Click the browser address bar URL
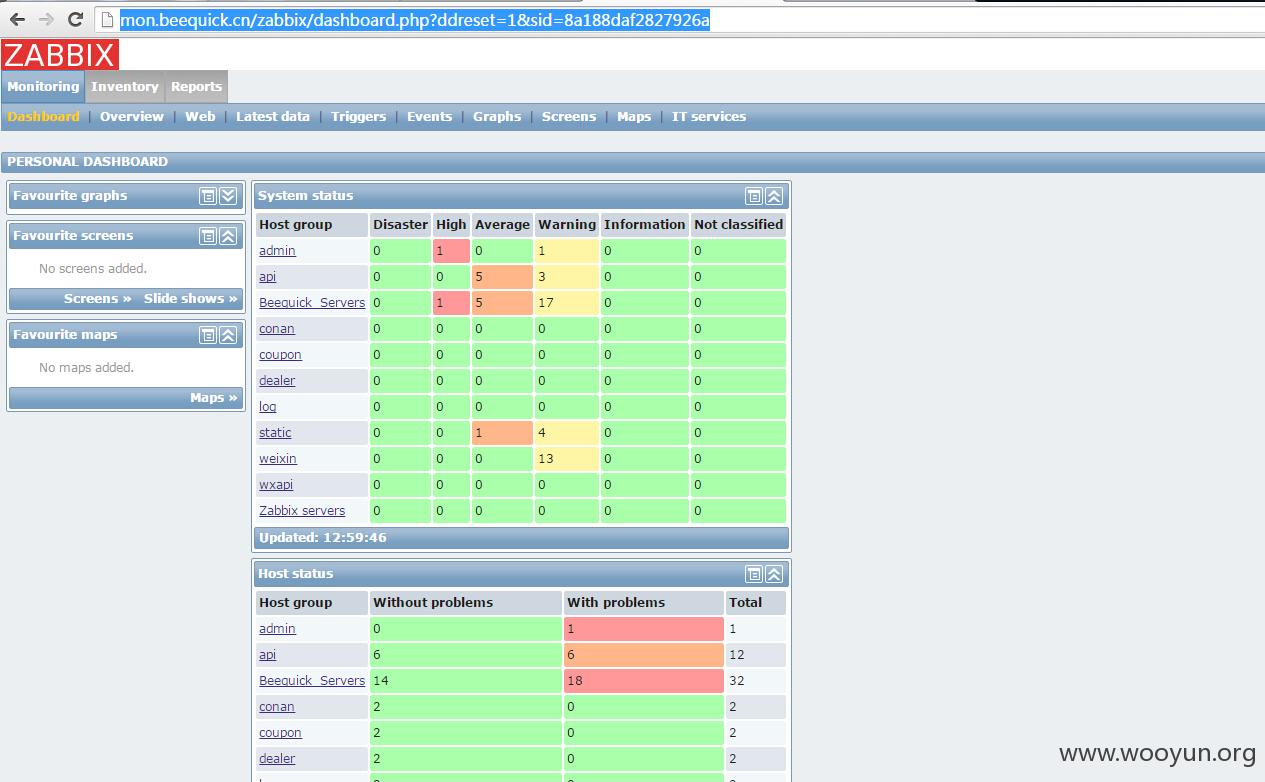The width and height of the screenshot is (1265, 782). (x=415, y=20)
